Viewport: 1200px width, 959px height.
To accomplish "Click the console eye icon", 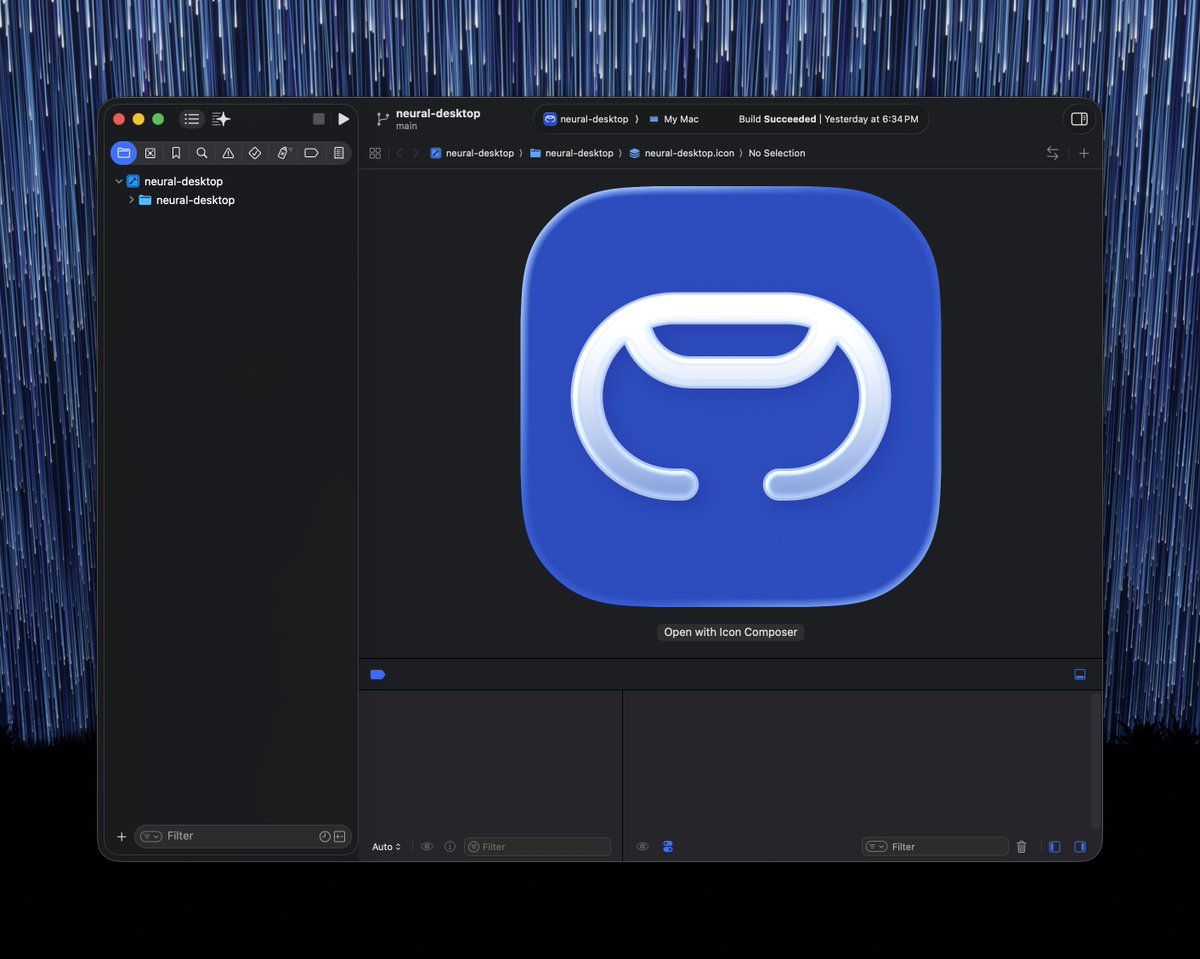I will coord(642,847).
